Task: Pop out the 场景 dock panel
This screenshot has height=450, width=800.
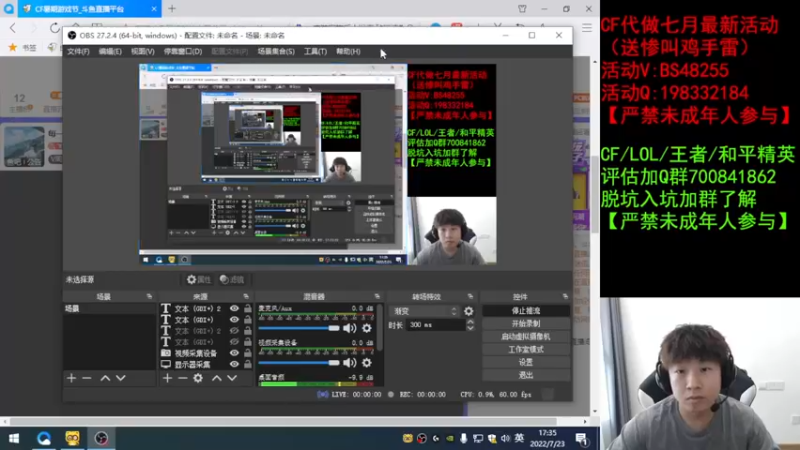Action: (x=149, y=296)
